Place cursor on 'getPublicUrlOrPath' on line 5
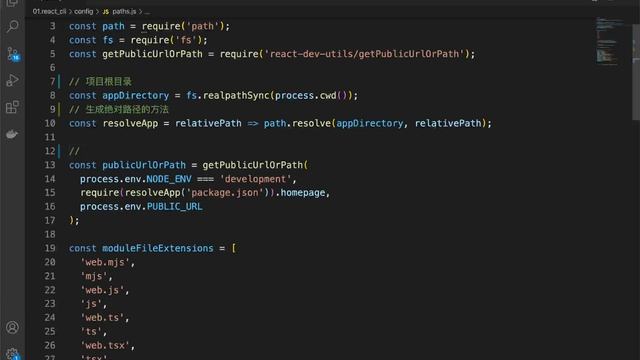 point(152,54)
